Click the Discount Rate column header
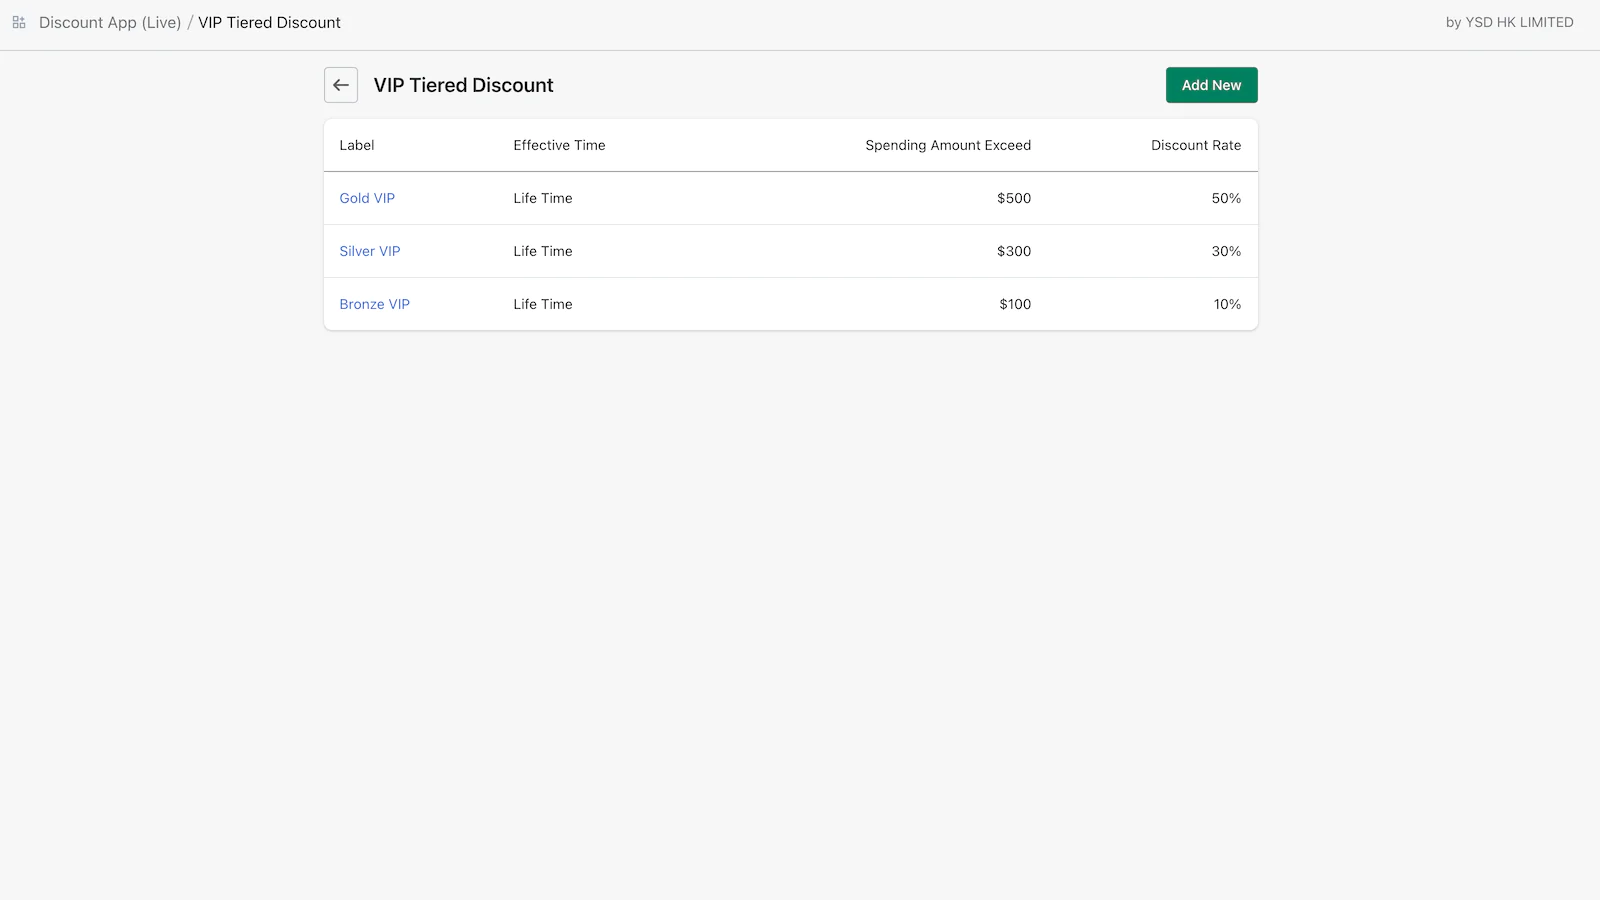 pyautogui.click(x=1196, y=145)
